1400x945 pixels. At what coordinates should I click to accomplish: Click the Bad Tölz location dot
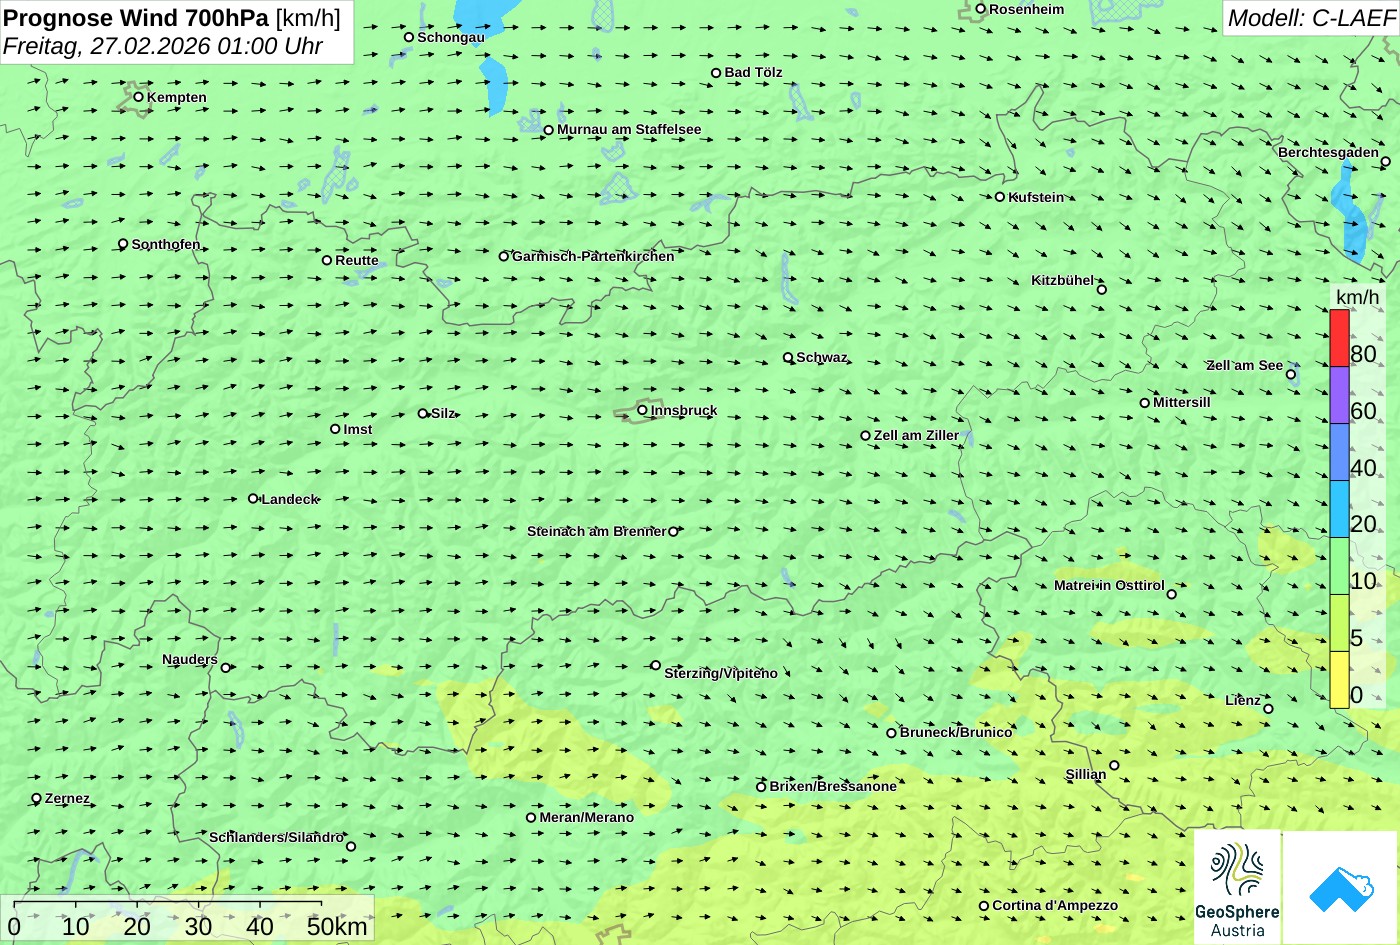716,73
